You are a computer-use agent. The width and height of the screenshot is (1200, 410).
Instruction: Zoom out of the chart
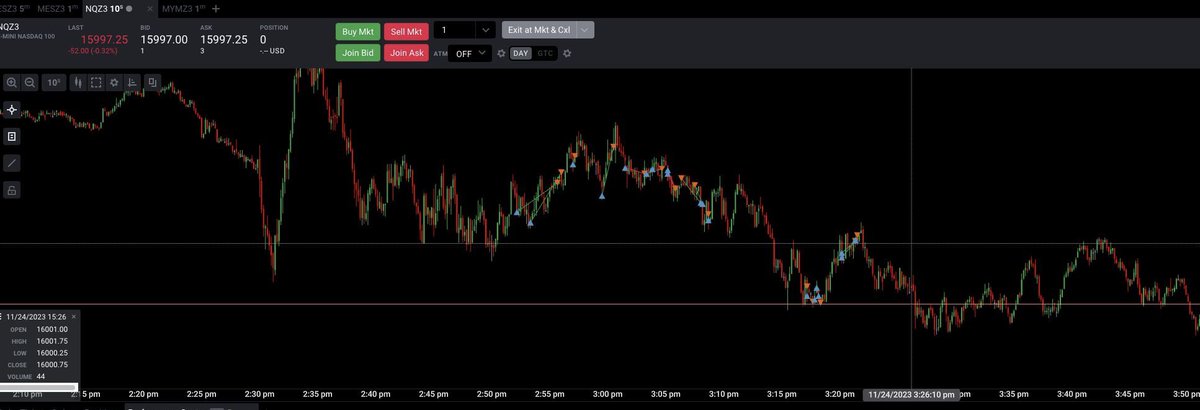pyautogui.click(x=30, y=82)
